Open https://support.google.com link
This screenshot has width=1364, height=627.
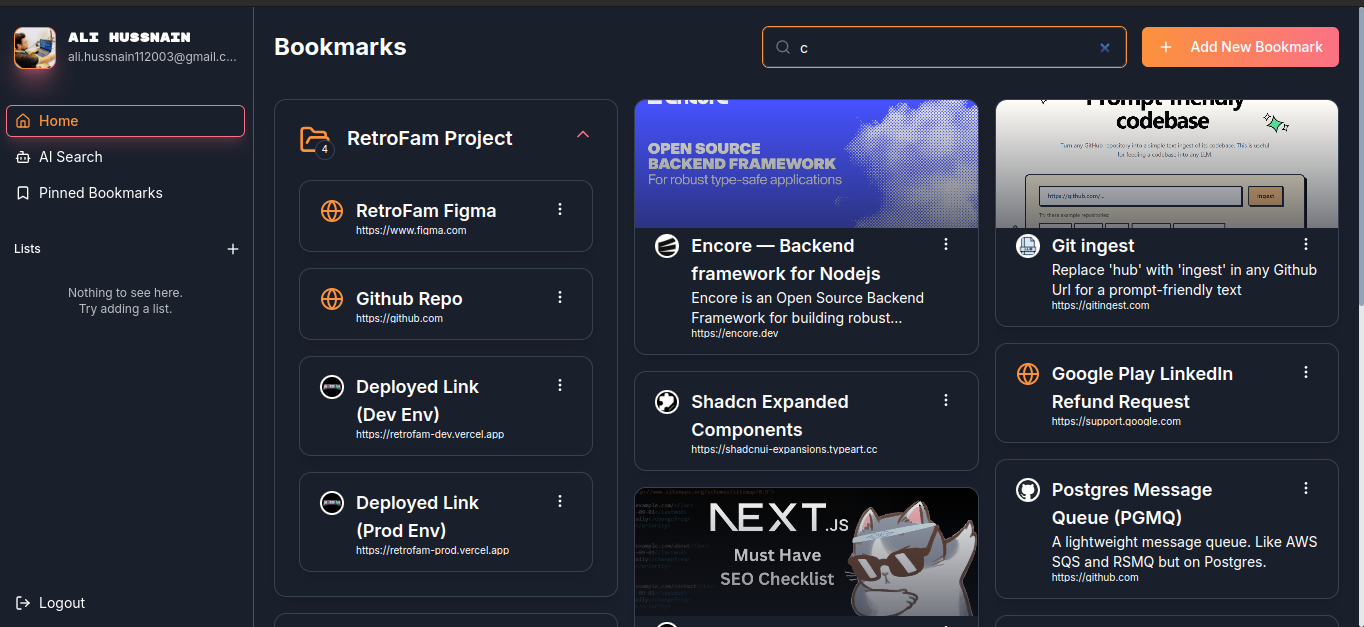[x=1116, y=421]
